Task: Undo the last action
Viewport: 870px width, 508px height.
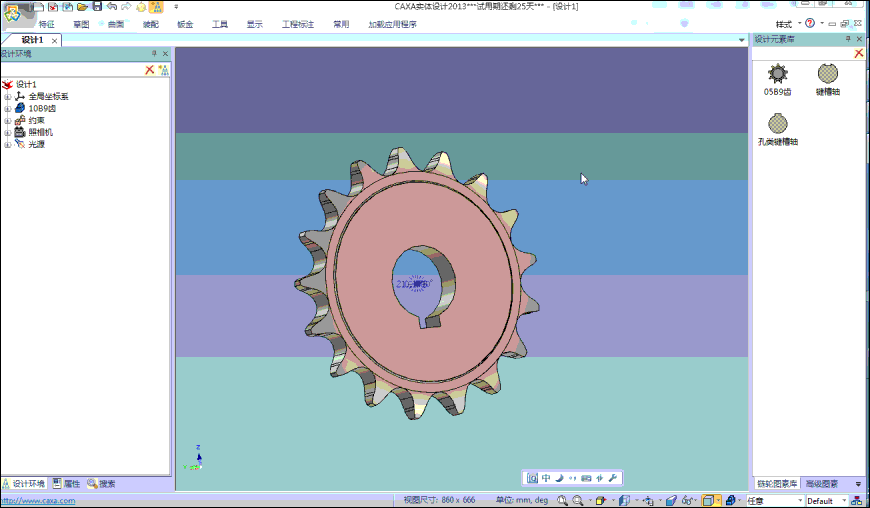Action: [112, 7]
